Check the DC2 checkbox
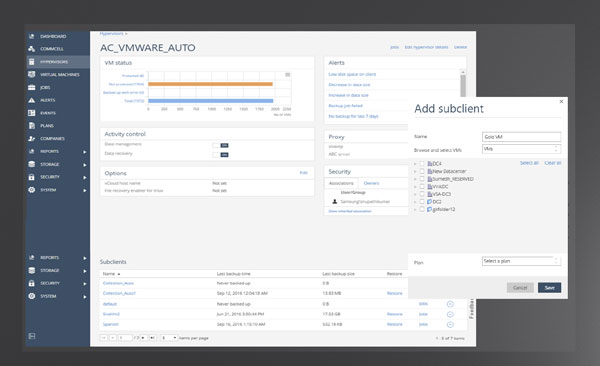 click(422, 201)
